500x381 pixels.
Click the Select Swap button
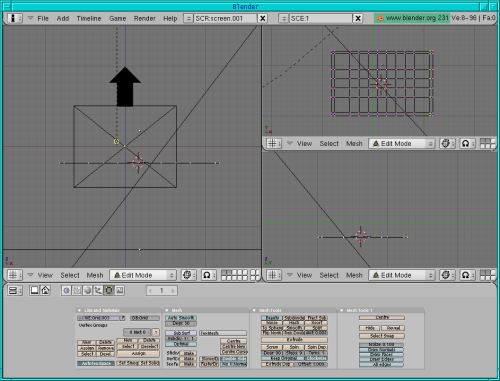coord(382,336)
